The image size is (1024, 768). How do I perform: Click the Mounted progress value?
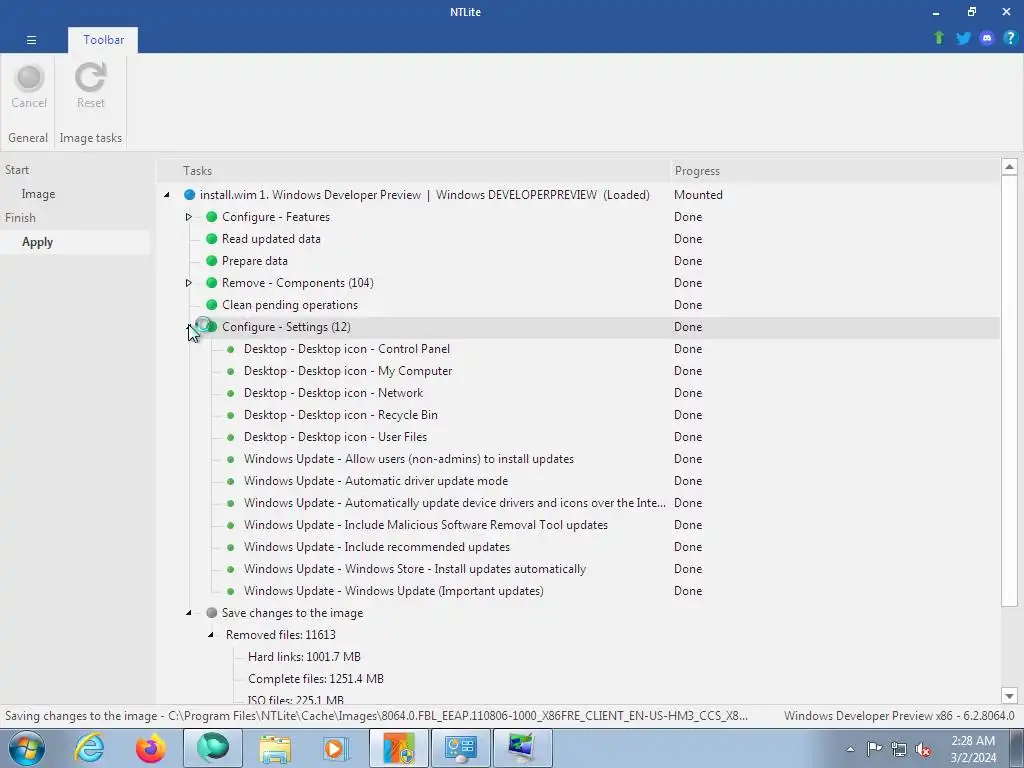698,195
